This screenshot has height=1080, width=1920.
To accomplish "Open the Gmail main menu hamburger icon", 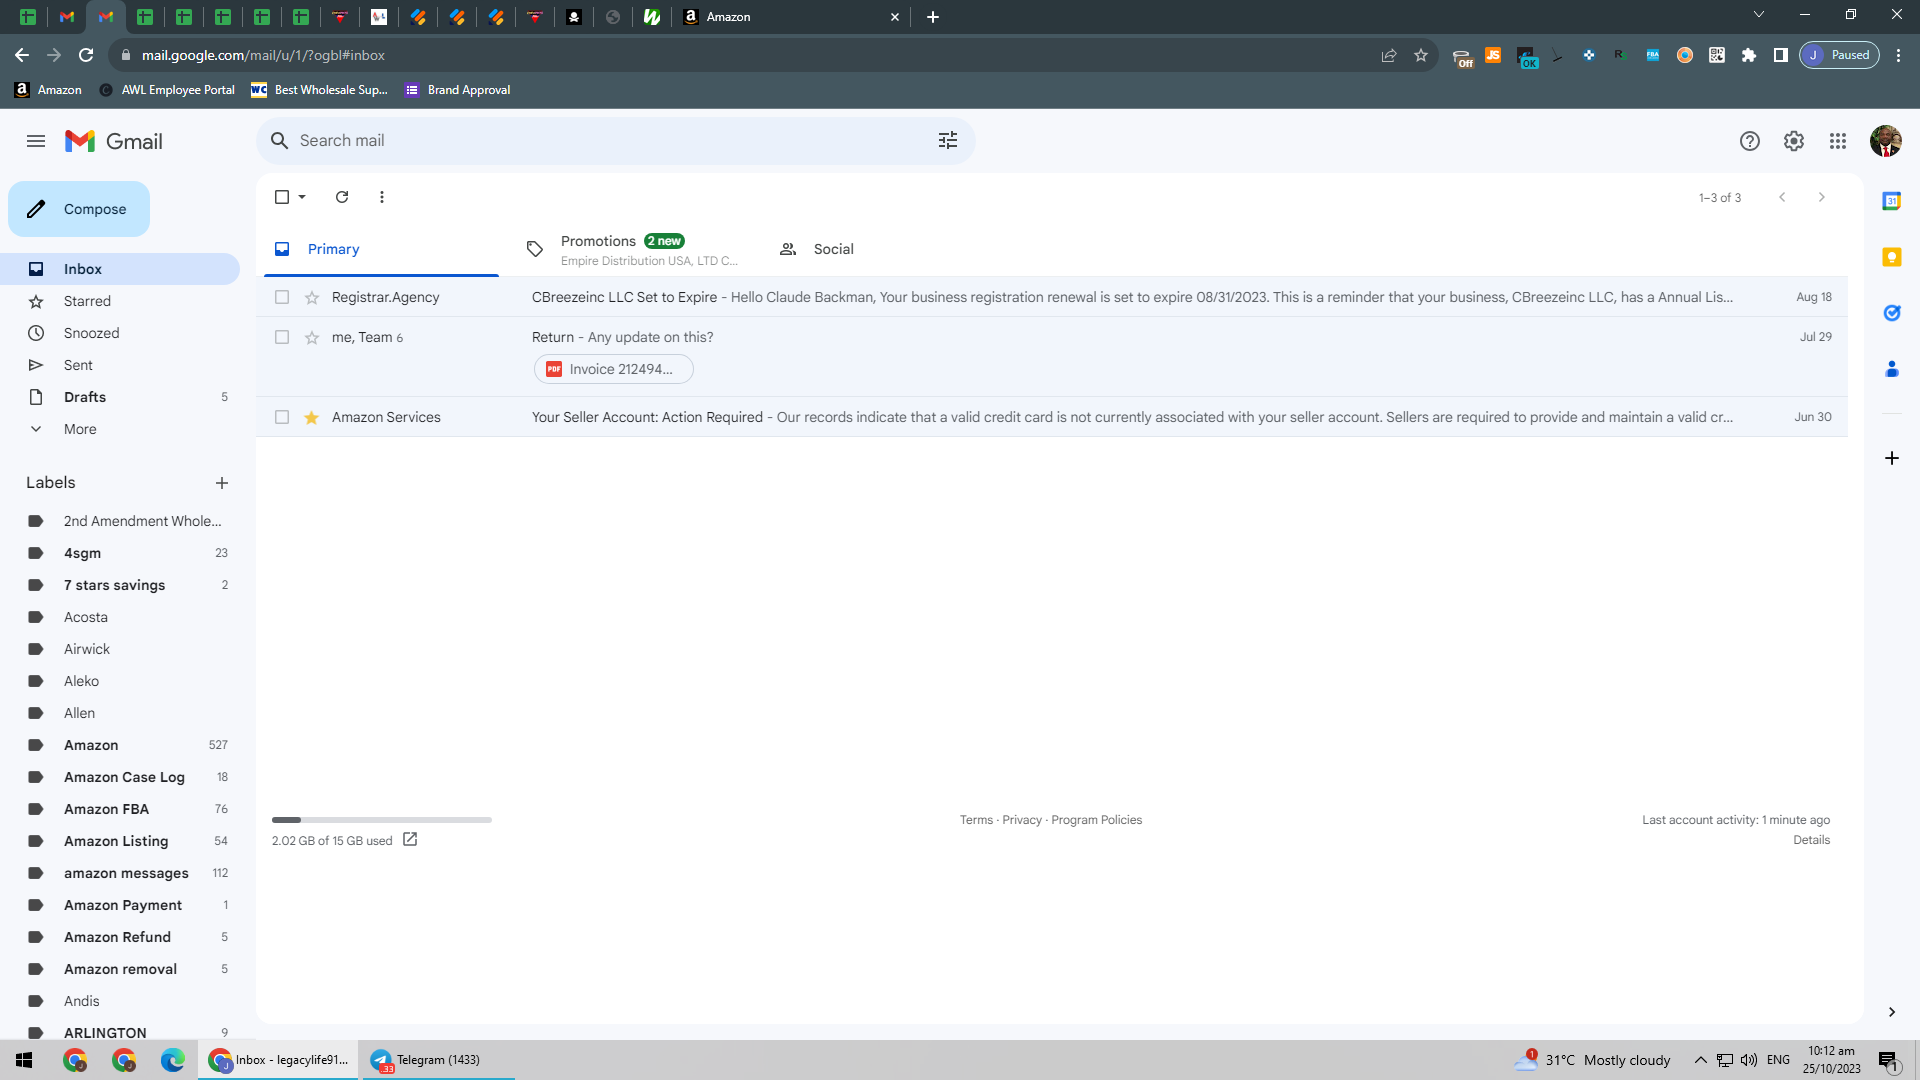I will pos(36,141).
